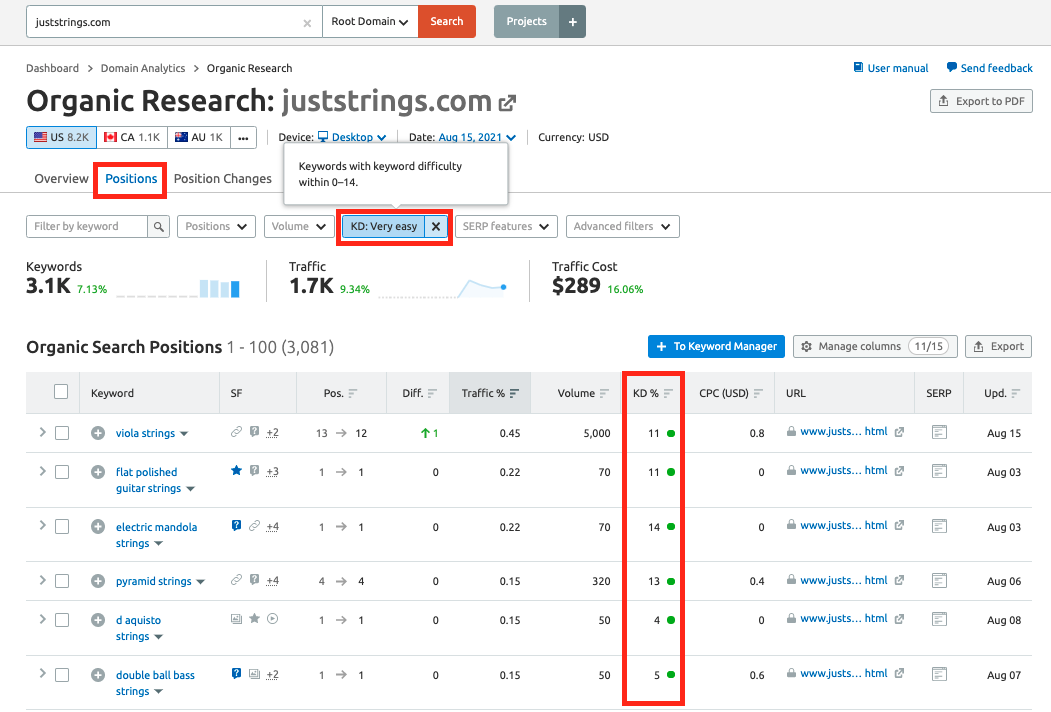Open Manage columns 11/15
This screenshot has width=1051, height=712.
pyautogui.click(x=875, y=347)
